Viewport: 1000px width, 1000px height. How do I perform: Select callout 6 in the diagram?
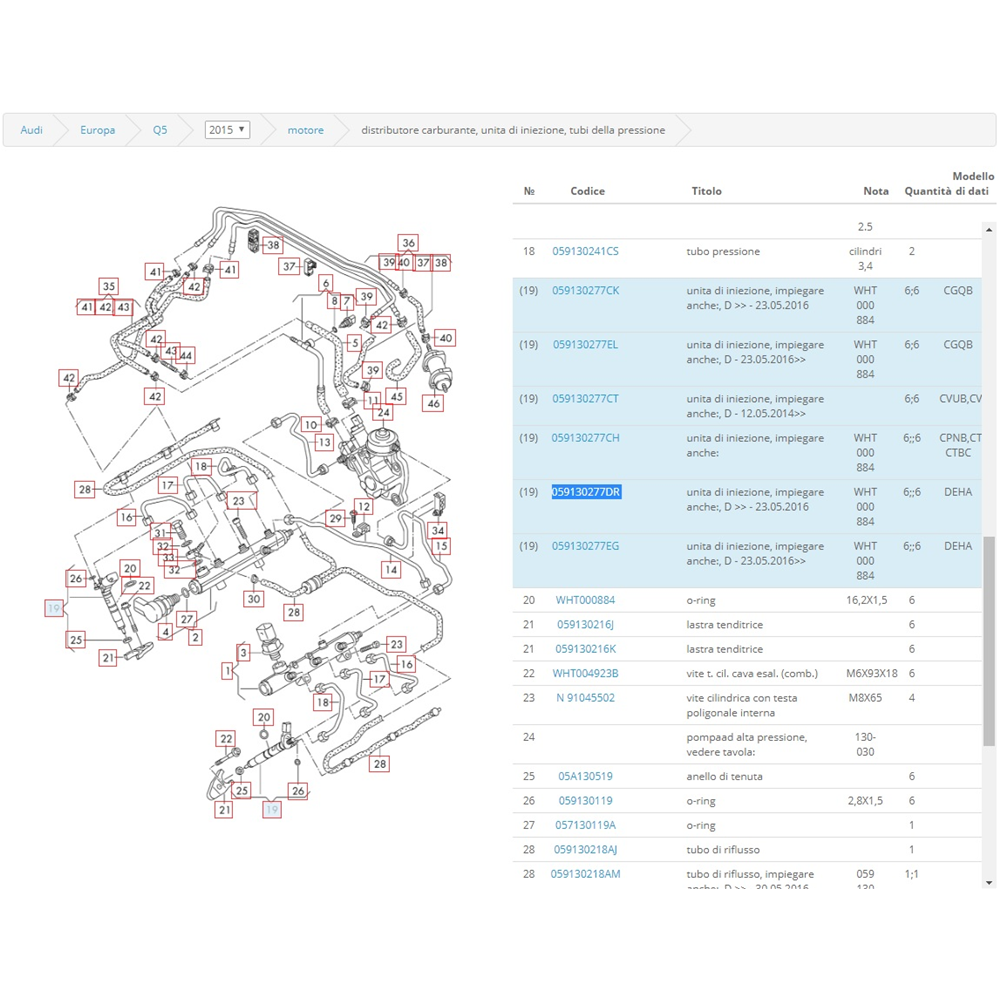click(326, 283)
